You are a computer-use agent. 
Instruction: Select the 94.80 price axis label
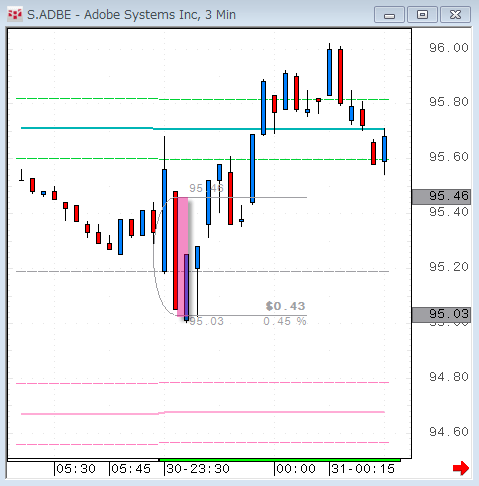(449, 377)
